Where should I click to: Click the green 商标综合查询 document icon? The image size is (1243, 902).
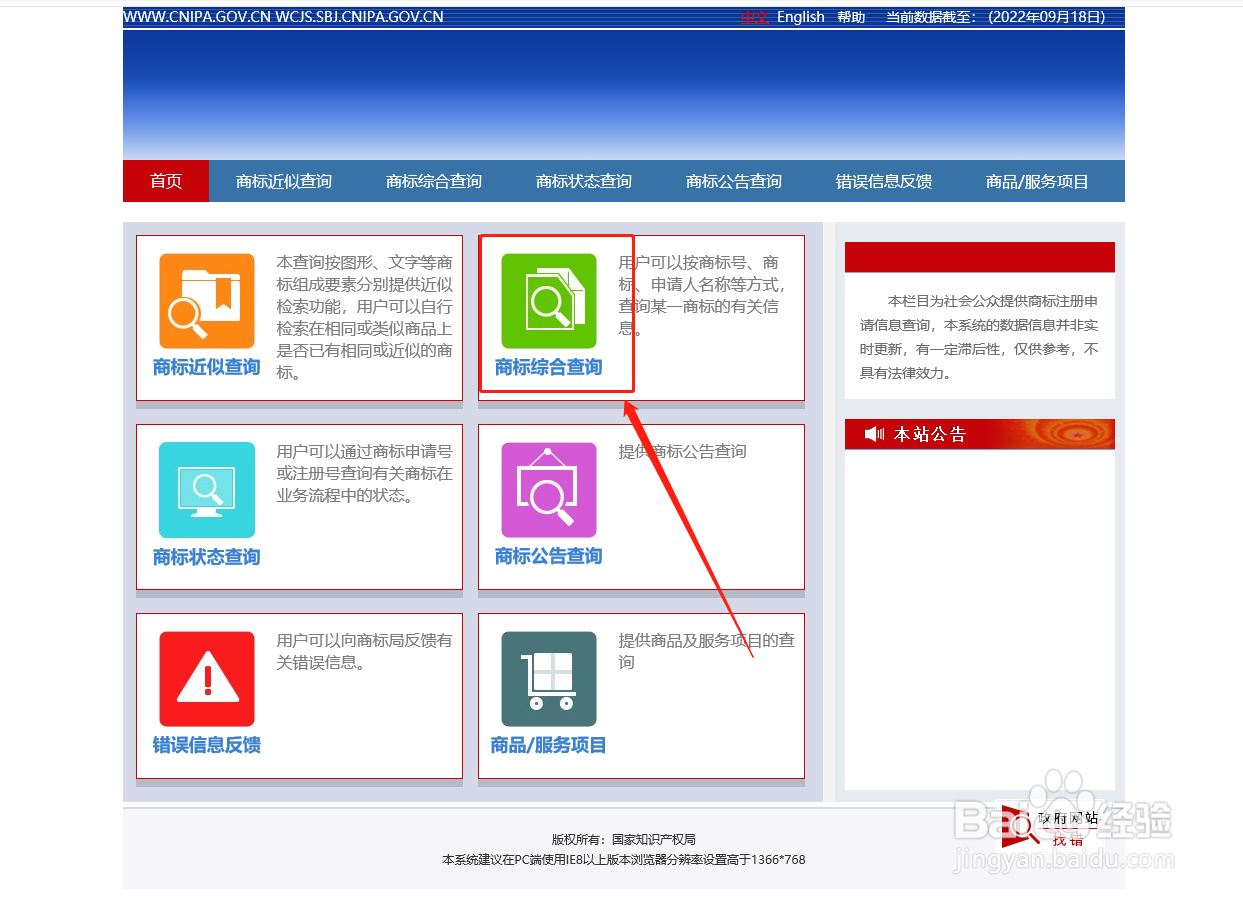(x=549, y=301)
